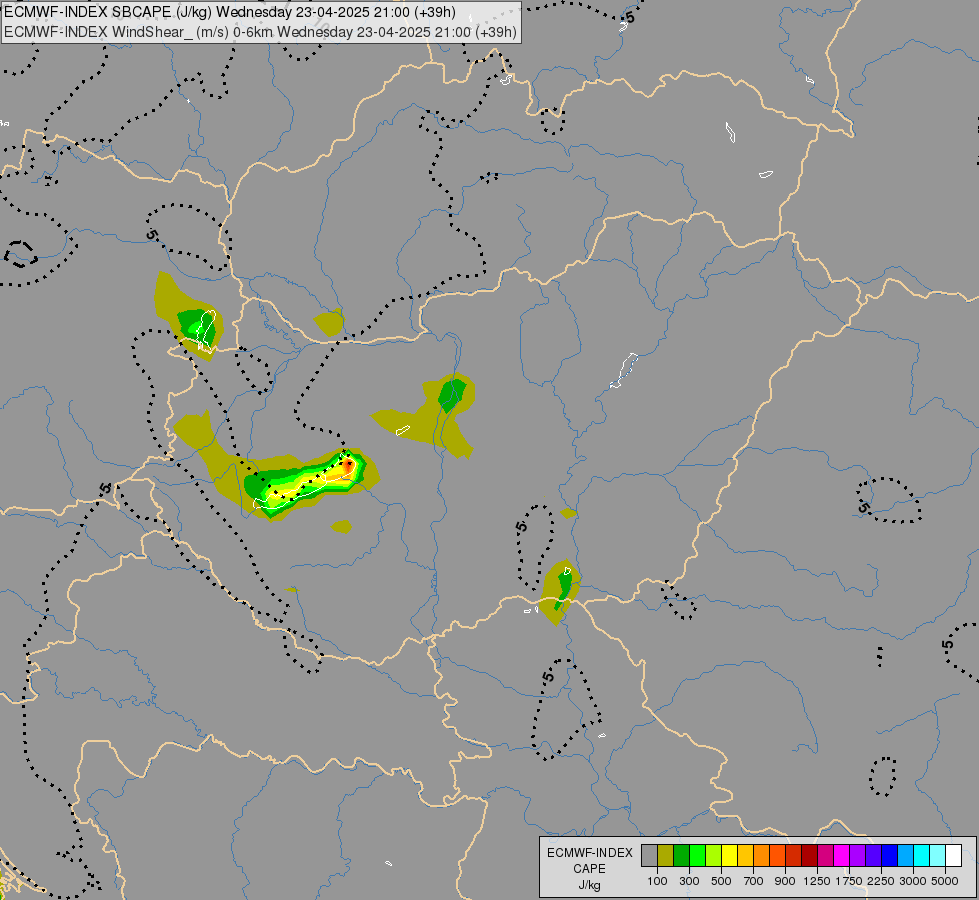Click the purple 1750 J/kg swatch

857,855
